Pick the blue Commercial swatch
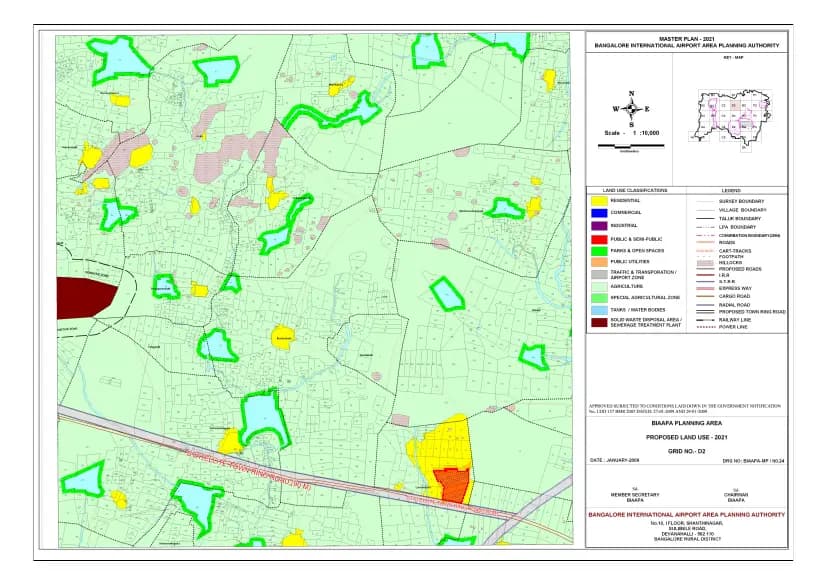This screenshot has height=585, width=827. [x=599, y=213]
